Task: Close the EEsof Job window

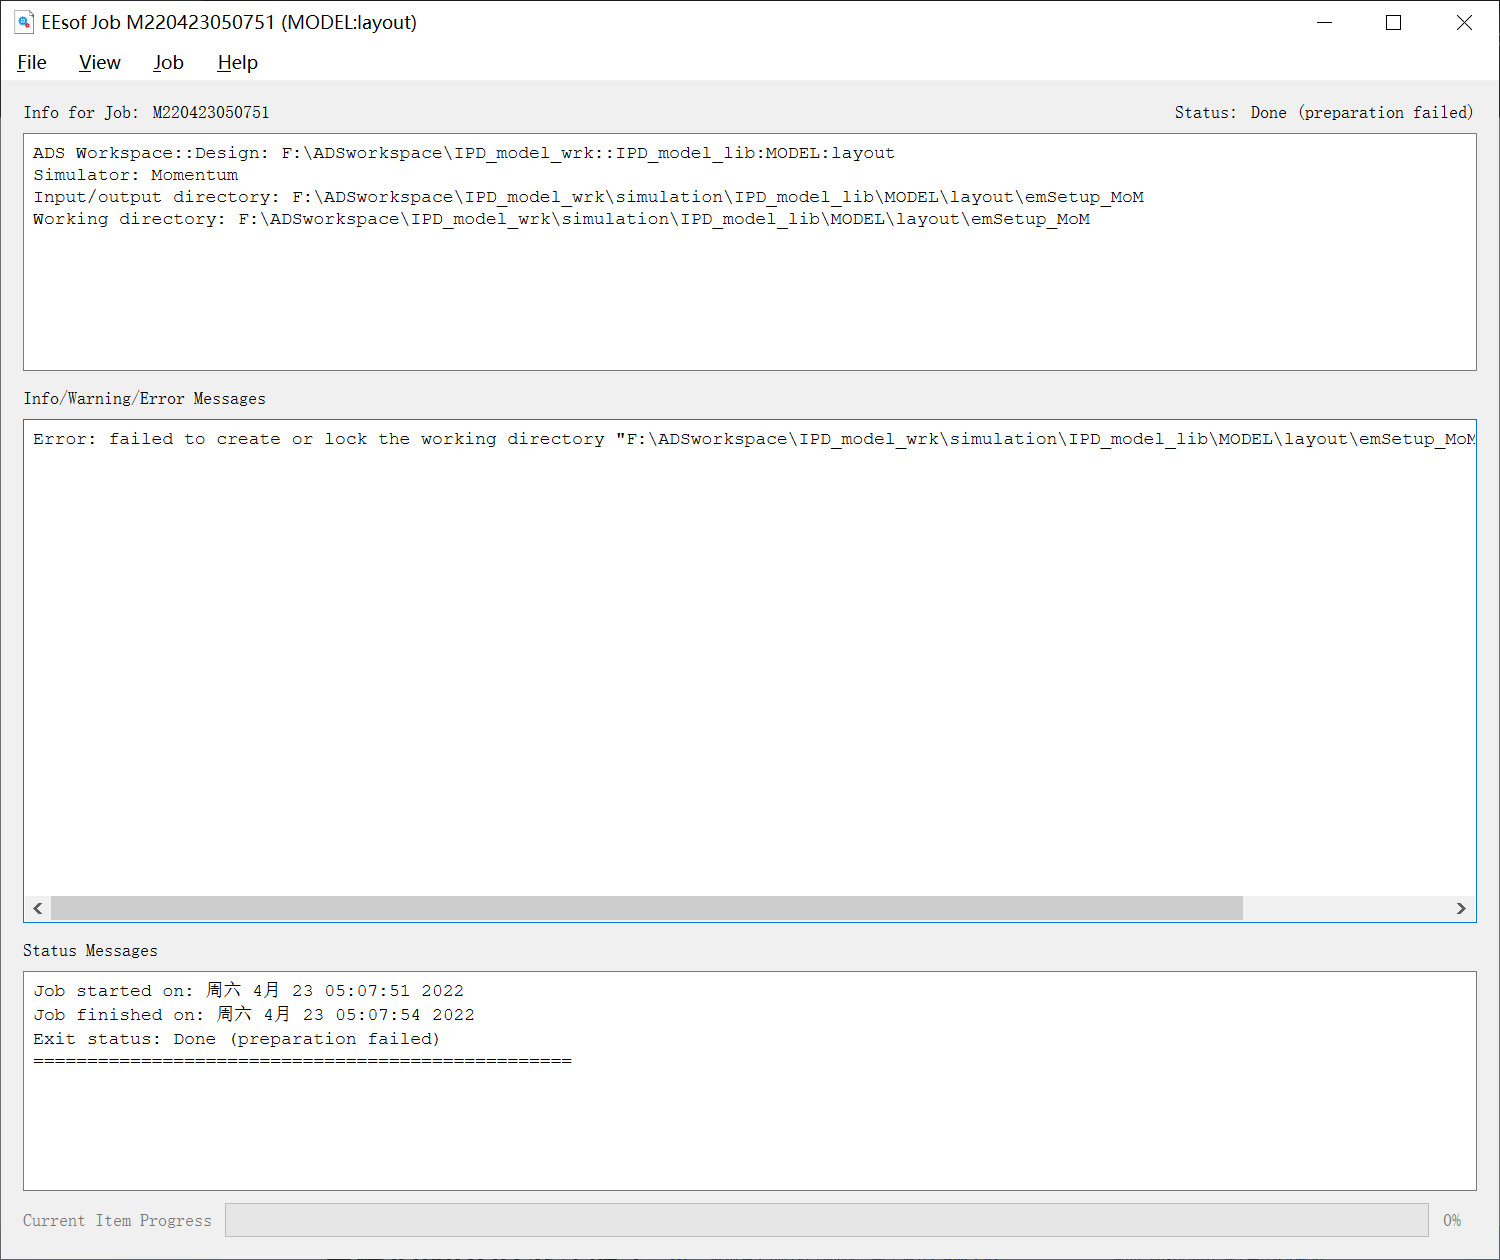Action: [x=1464, y=22]
